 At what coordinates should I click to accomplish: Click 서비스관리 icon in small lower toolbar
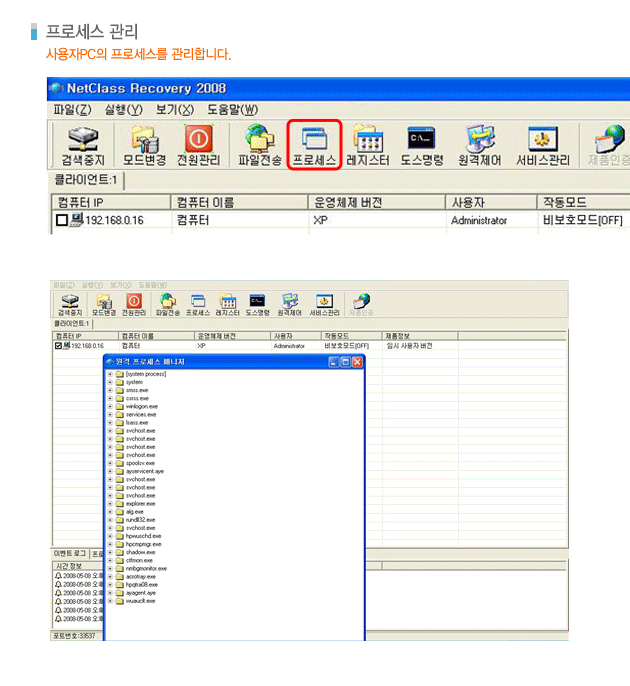[325, 305]
